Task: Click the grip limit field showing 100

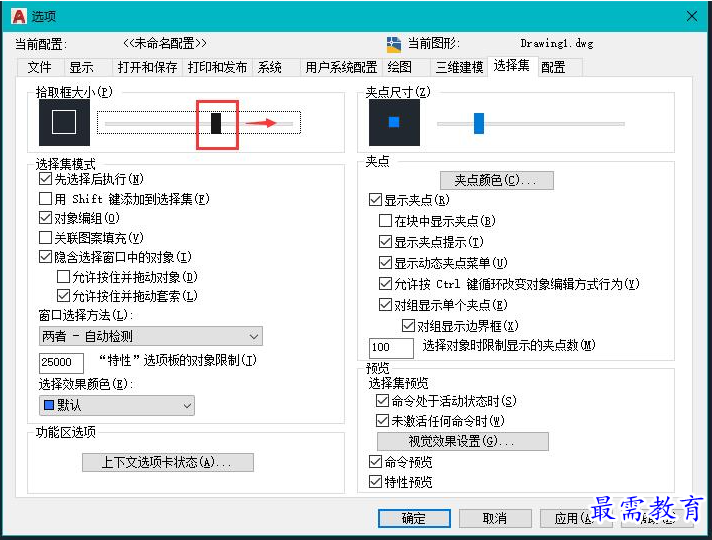Action: pyautogui.click(x=391, y=347)
